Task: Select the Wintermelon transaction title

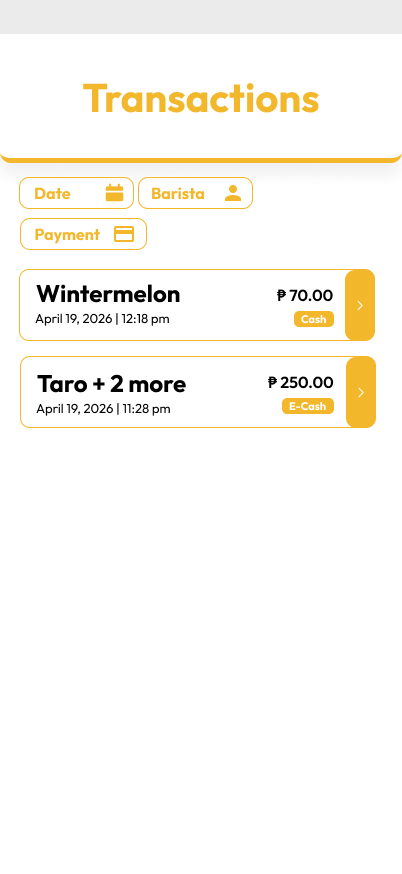Action: click(108, 294)
